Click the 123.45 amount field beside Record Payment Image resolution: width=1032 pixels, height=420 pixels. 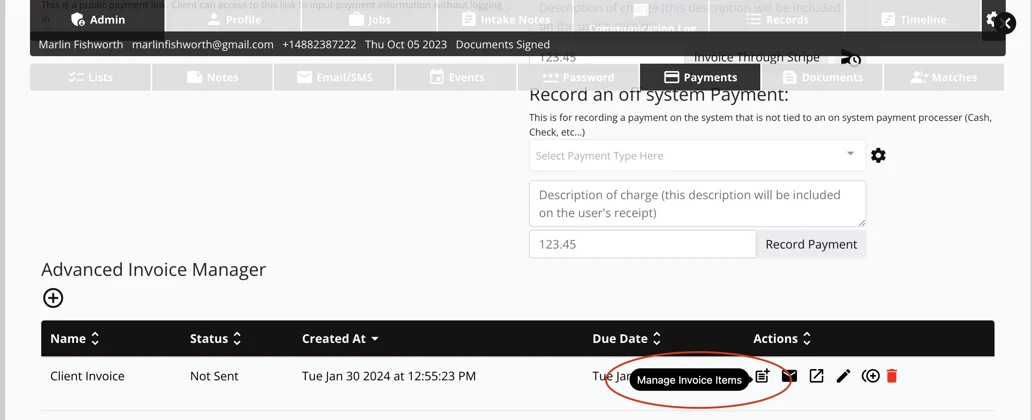(x=642, y=244)
